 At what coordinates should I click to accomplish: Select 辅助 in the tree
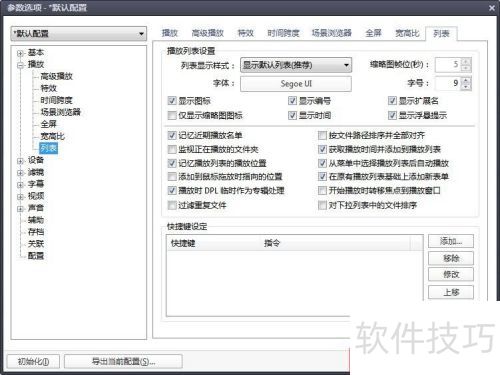click(36, 220)
